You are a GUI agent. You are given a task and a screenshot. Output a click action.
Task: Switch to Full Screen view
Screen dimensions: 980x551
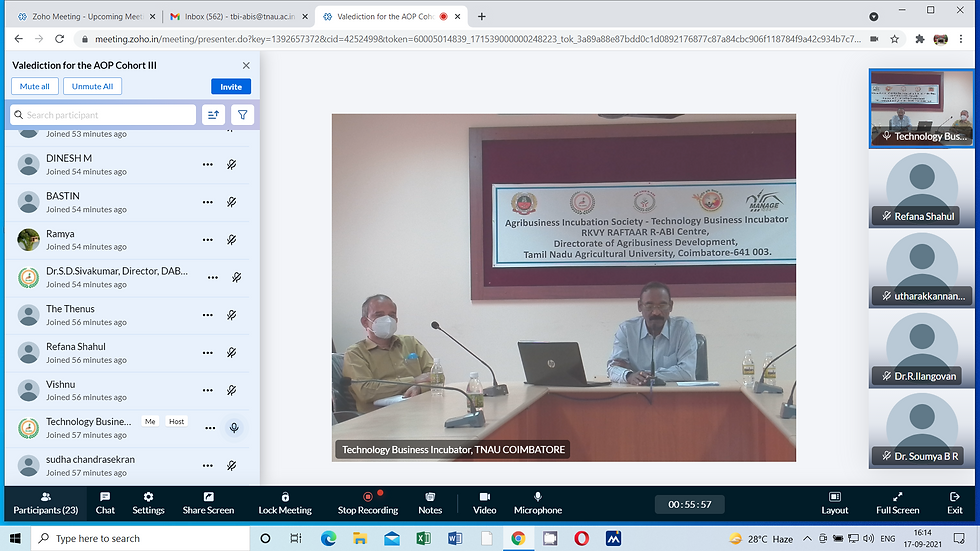click(898, 504)
